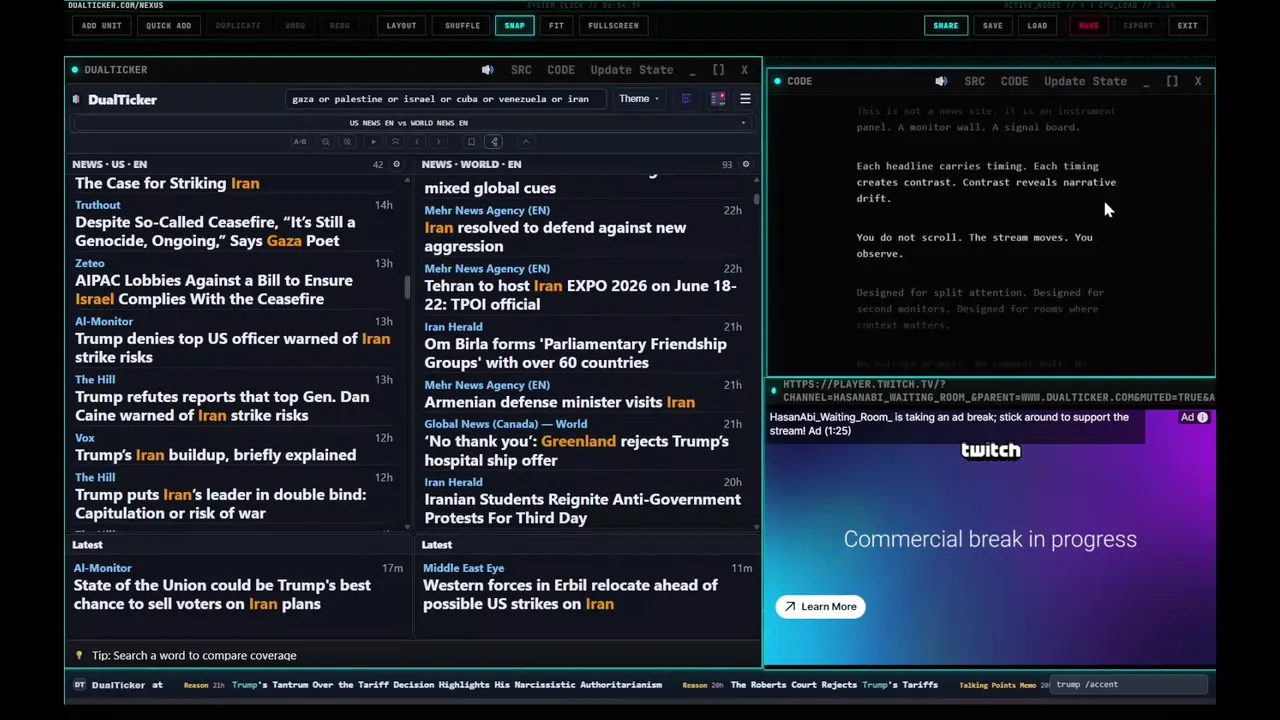The width and height of the screenshot is (1280, 720).
Task: Go to previous item arrow
Action: point(417,142)
